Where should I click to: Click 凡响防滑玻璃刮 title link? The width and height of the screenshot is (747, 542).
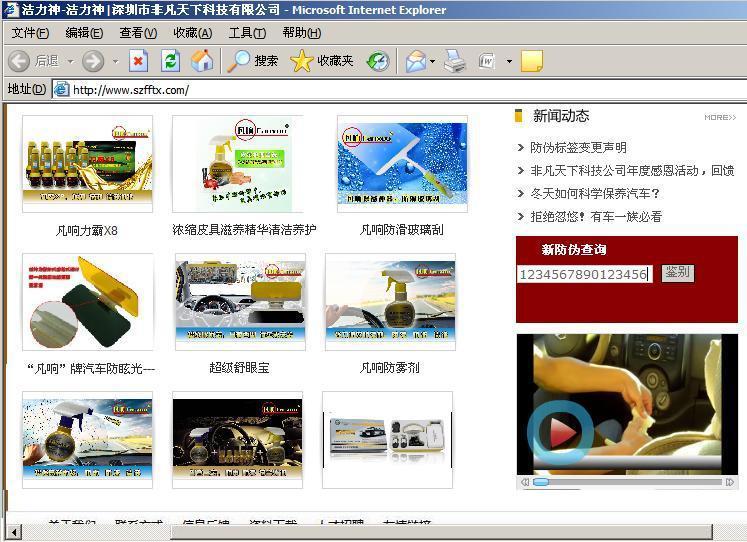tap(401, 230)
